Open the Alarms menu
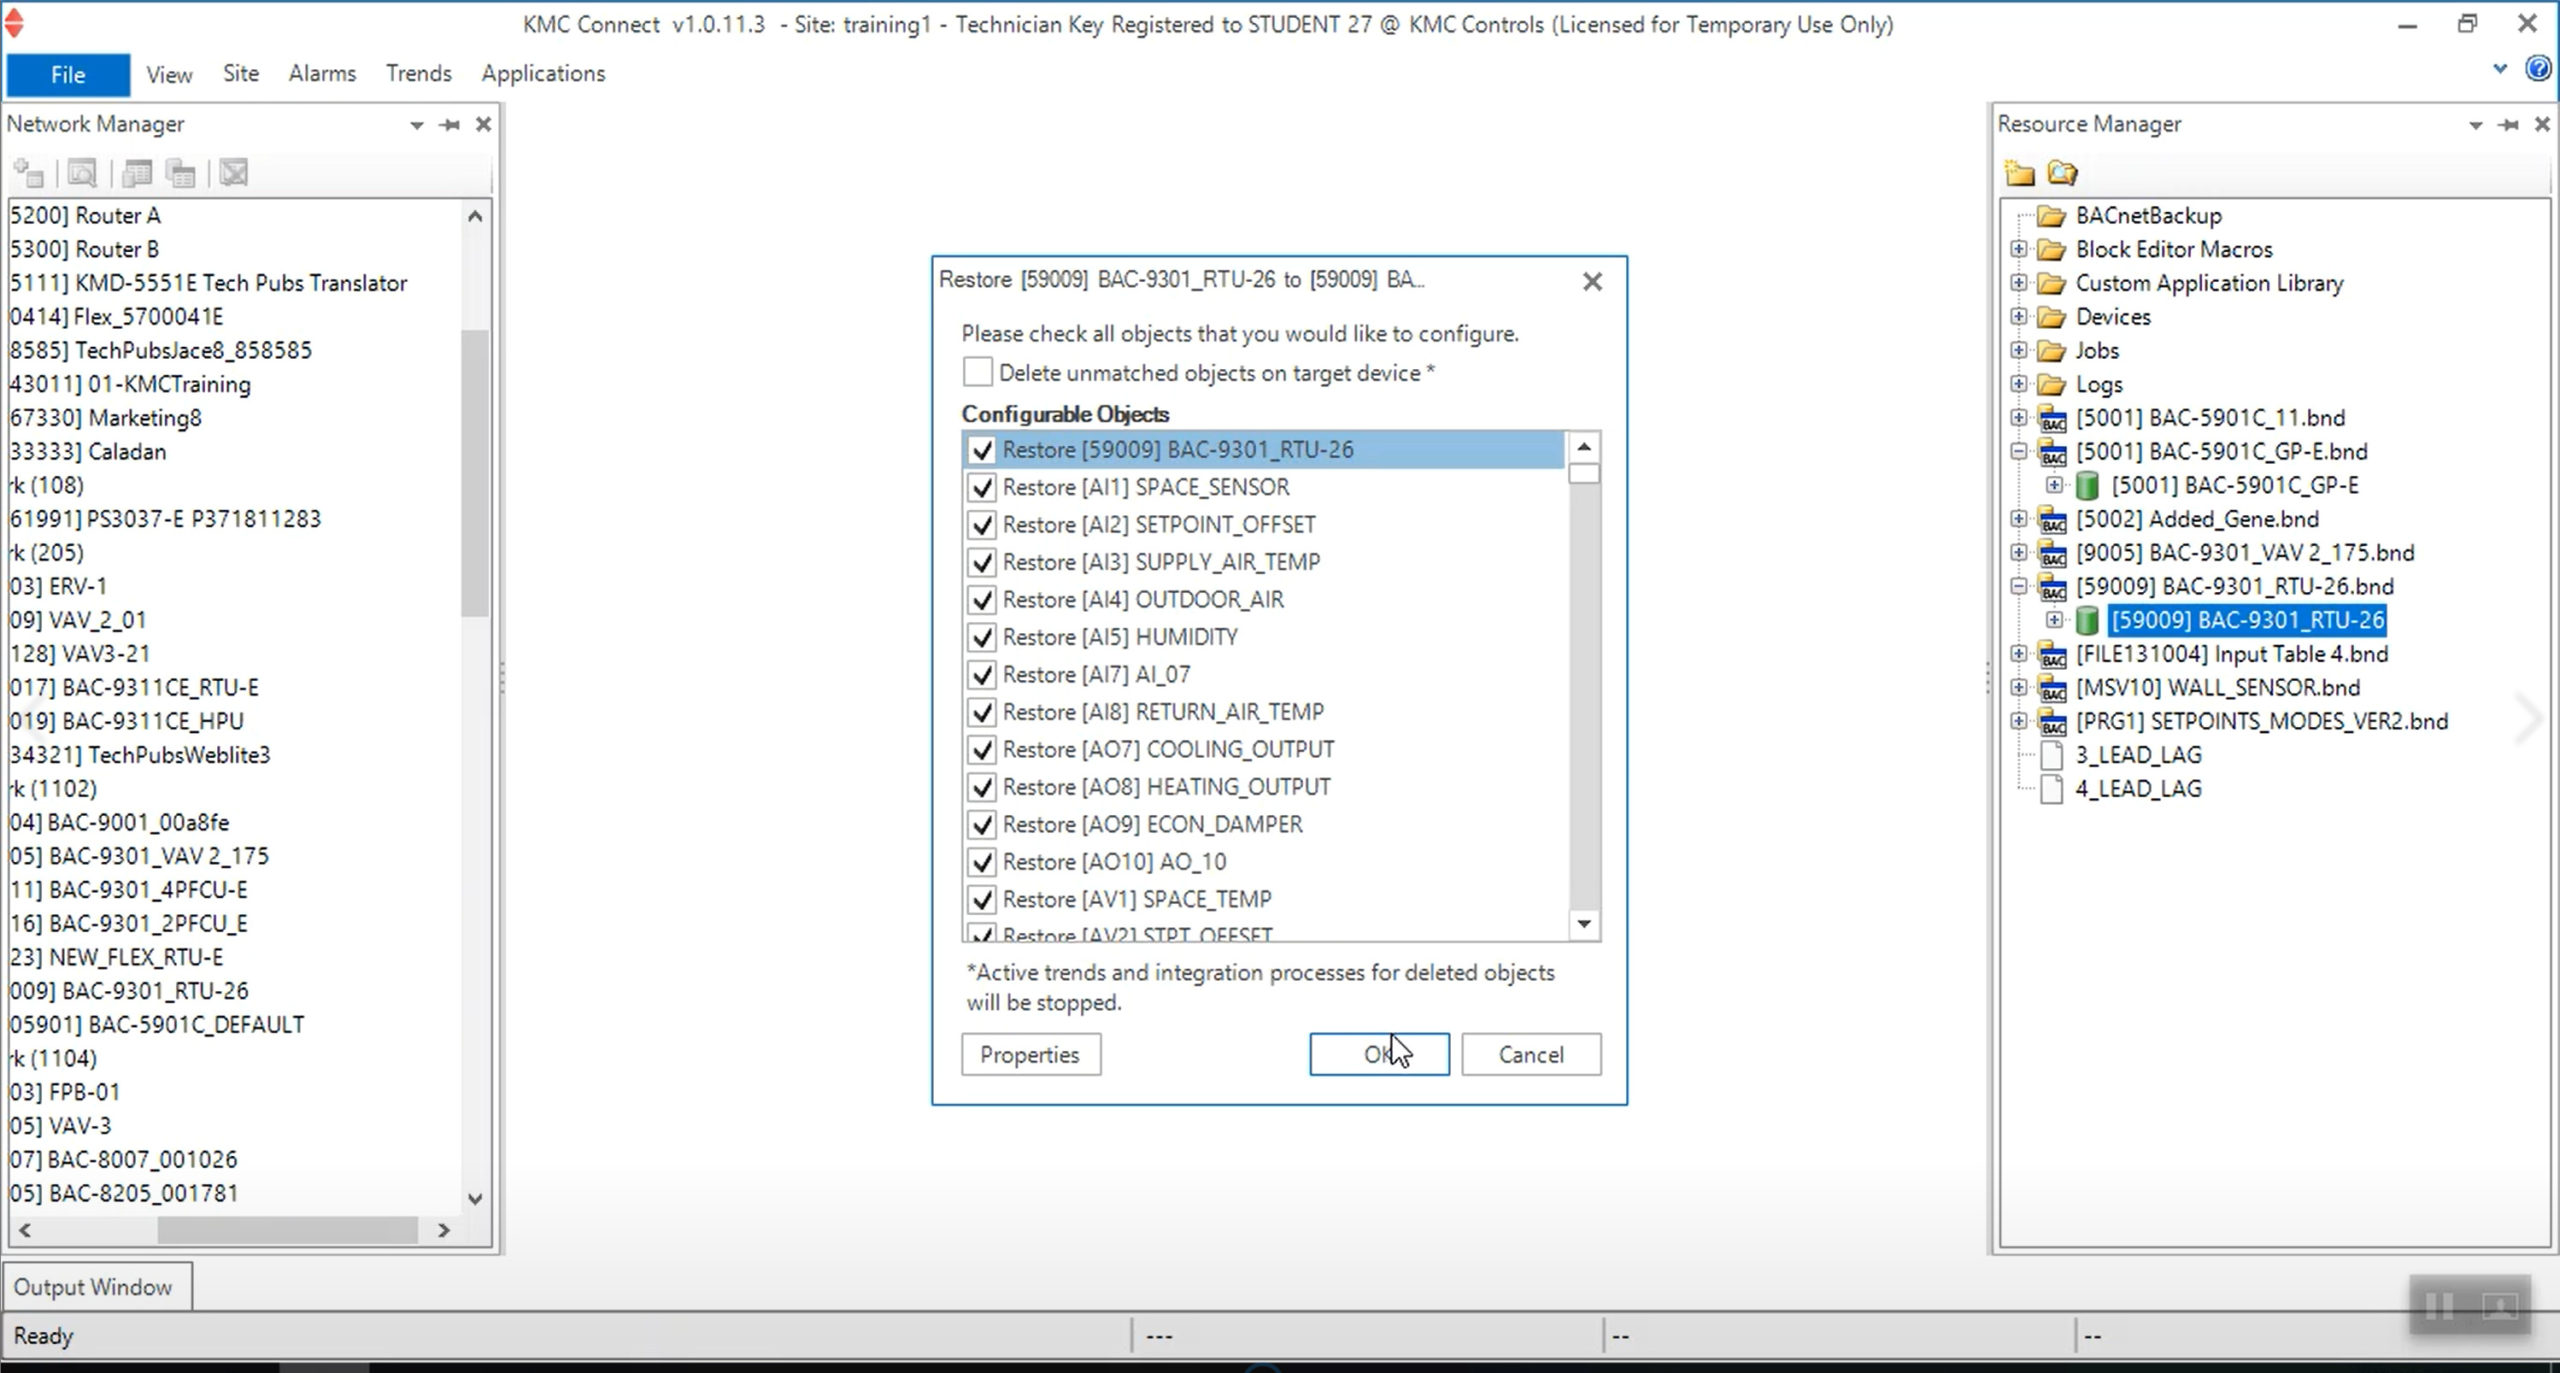 coord(320,73)
